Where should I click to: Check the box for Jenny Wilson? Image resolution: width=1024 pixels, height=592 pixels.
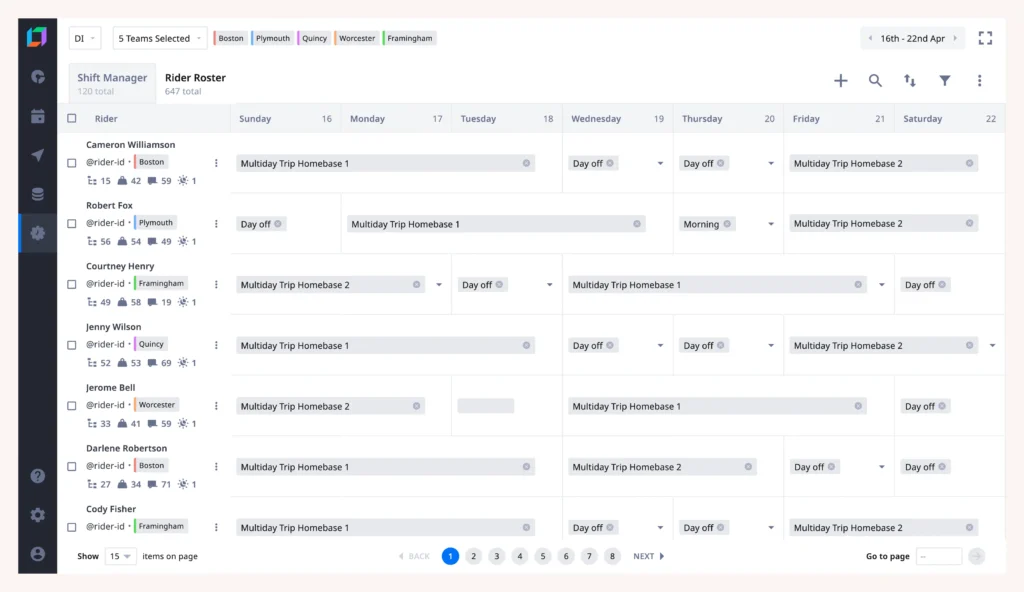coord(71,345)
